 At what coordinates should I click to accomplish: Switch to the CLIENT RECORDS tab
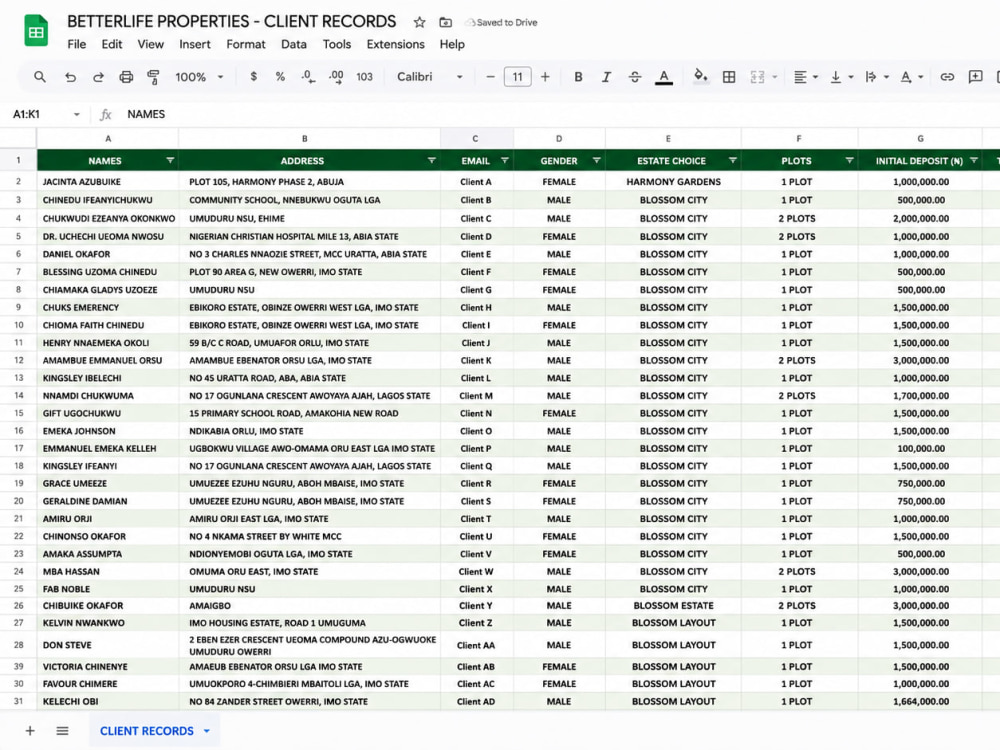click(146, 731)
